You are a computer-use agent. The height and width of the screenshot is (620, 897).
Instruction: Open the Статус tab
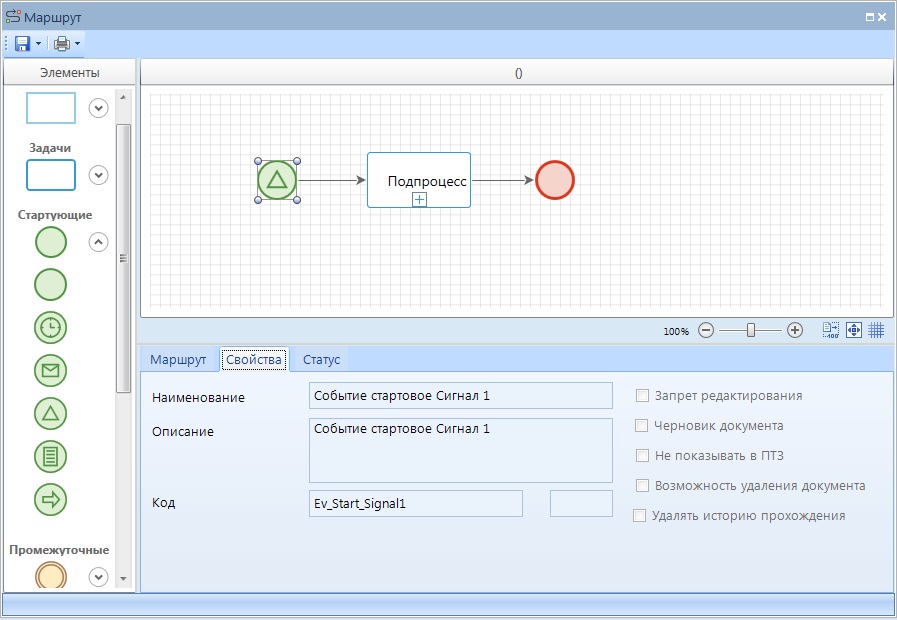[321, 360]
